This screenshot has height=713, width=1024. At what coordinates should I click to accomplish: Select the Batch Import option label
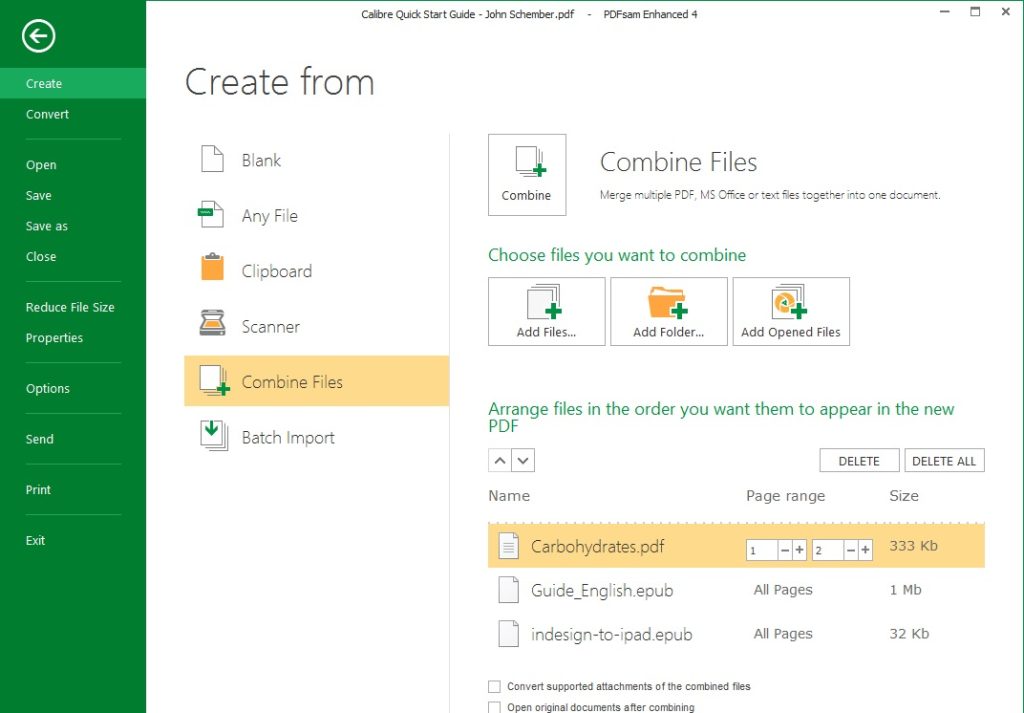pyautogui.click(x=288, y=437)
